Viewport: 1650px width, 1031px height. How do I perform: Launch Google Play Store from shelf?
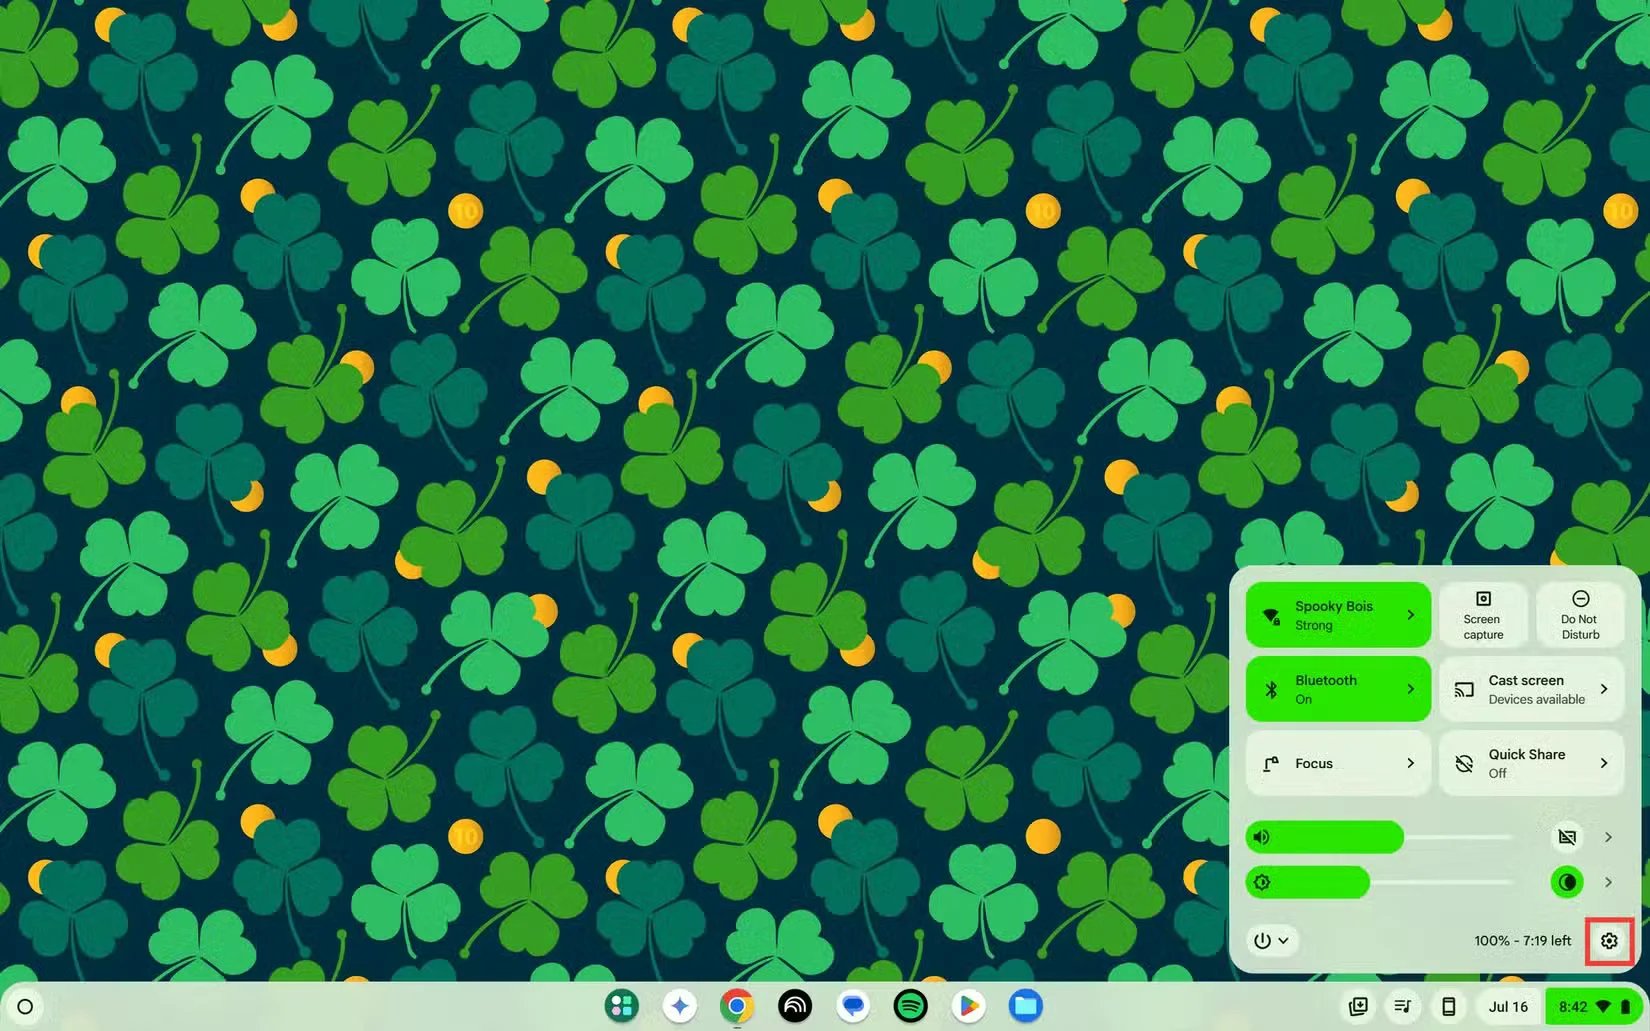pyautogui.click(x=968, y=1006)
